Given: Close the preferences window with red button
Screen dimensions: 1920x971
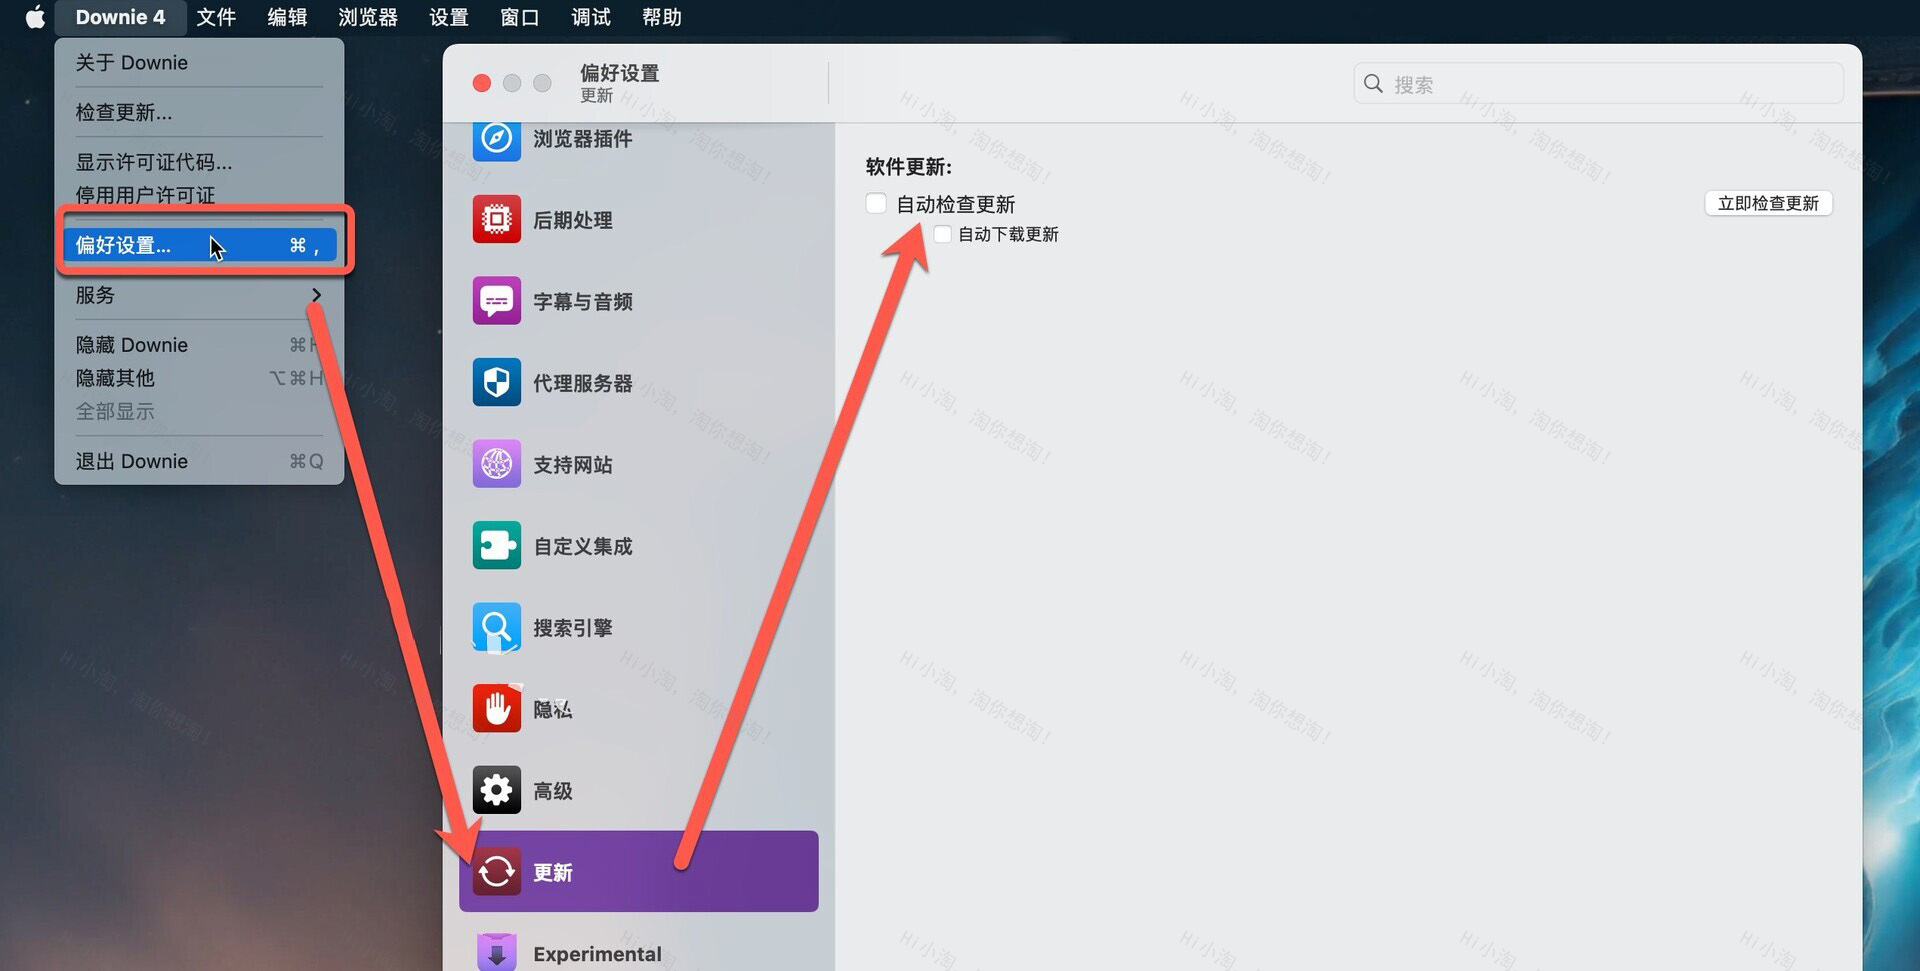Looking at the screenshot, I should point(482,83).
